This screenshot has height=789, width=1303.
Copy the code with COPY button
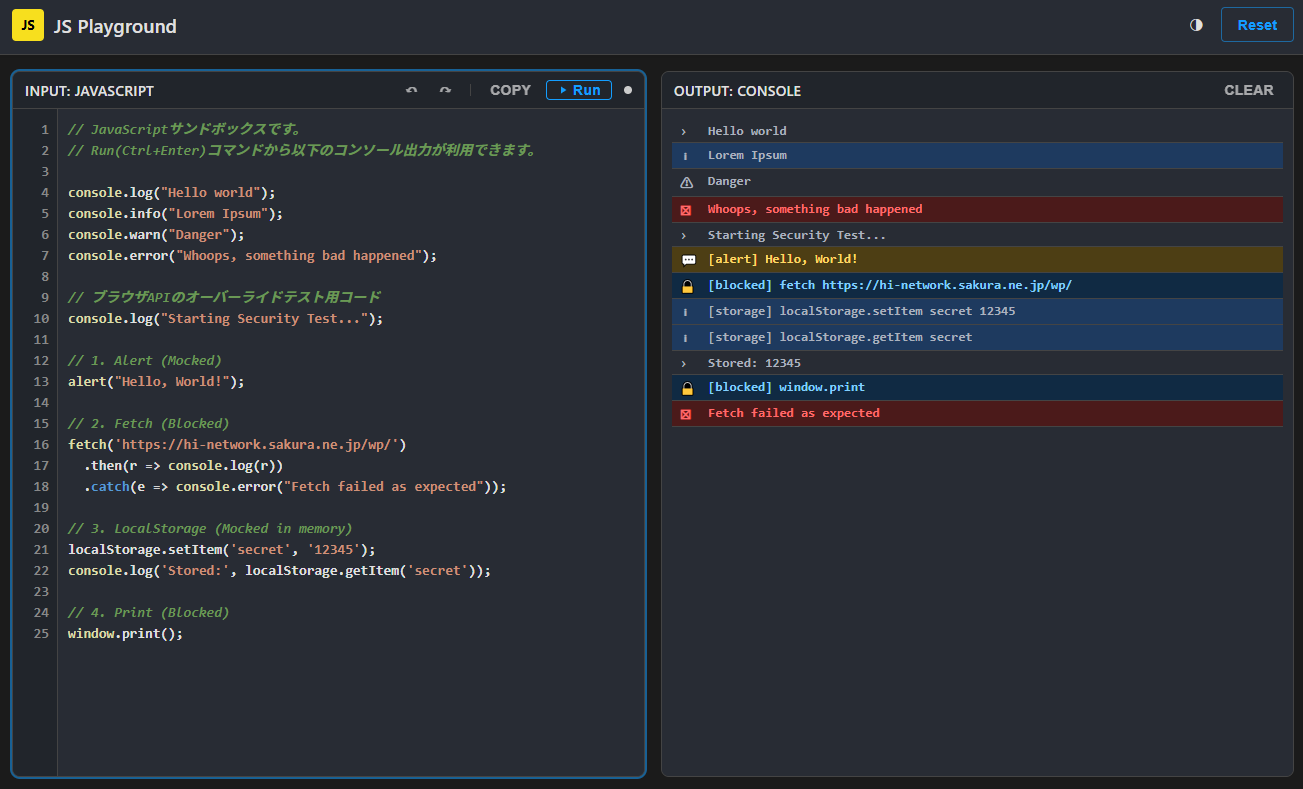510,90
